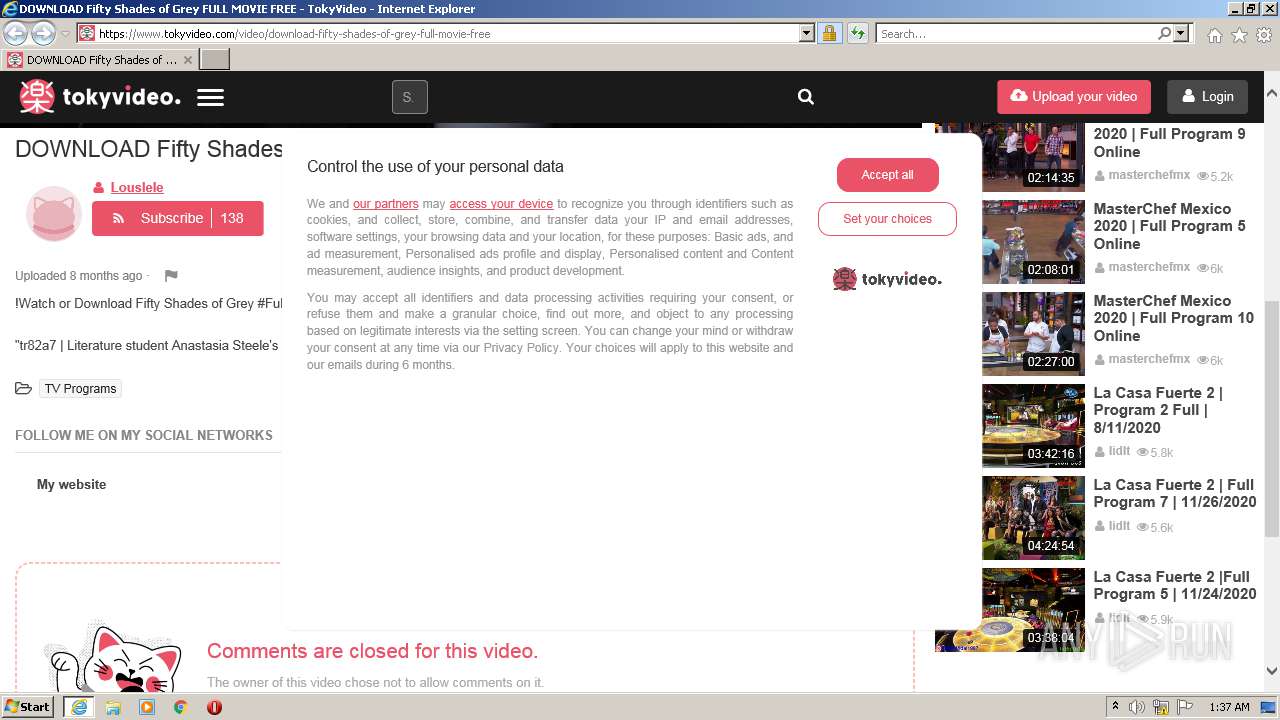Show hidden tray icons arrow
1280x720 pixels.
[x=1117, y=707]
